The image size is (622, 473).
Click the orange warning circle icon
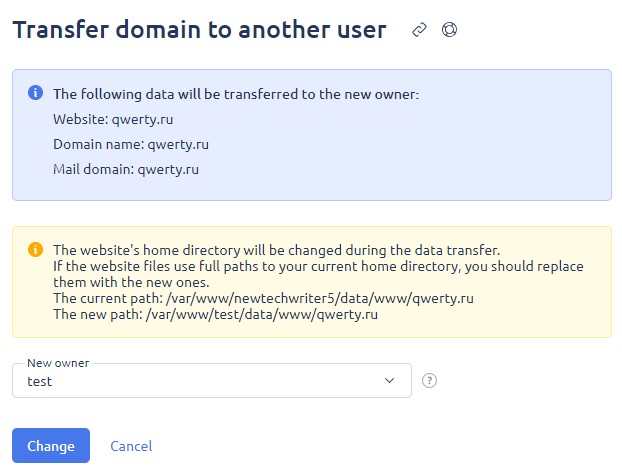point(35,250)
